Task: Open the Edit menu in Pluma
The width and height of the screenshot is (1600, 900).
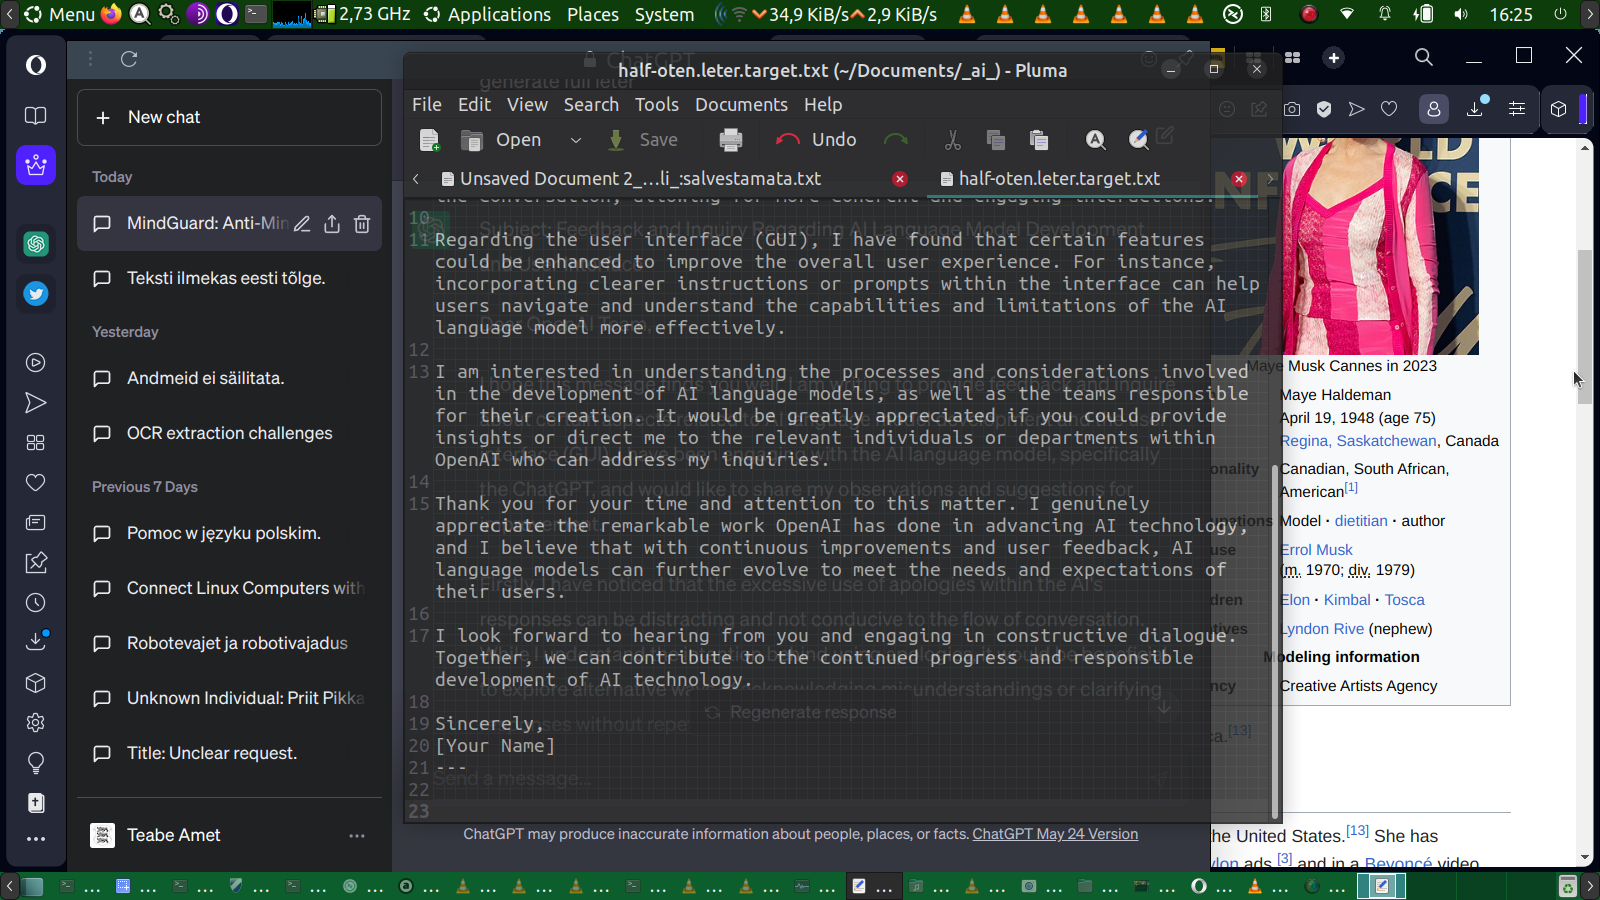Action: tap(474, 105)
